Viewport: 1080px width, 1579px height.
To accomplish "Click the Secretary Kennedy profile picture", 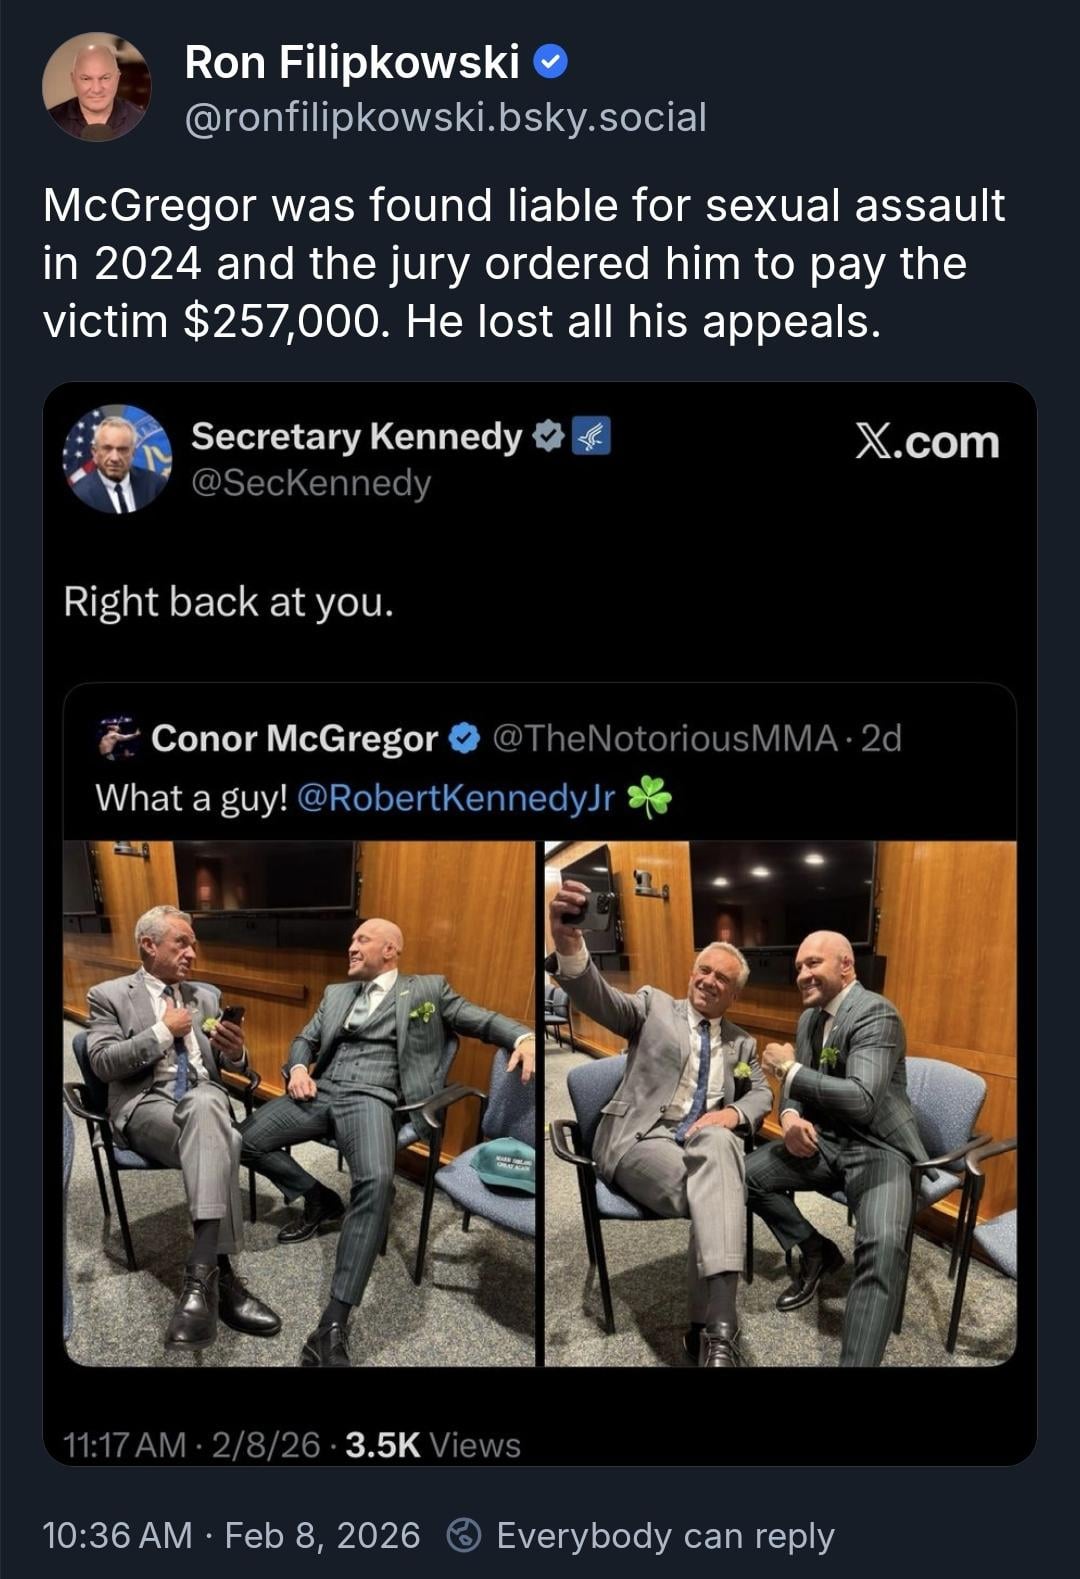I will (x=118, y=459).
